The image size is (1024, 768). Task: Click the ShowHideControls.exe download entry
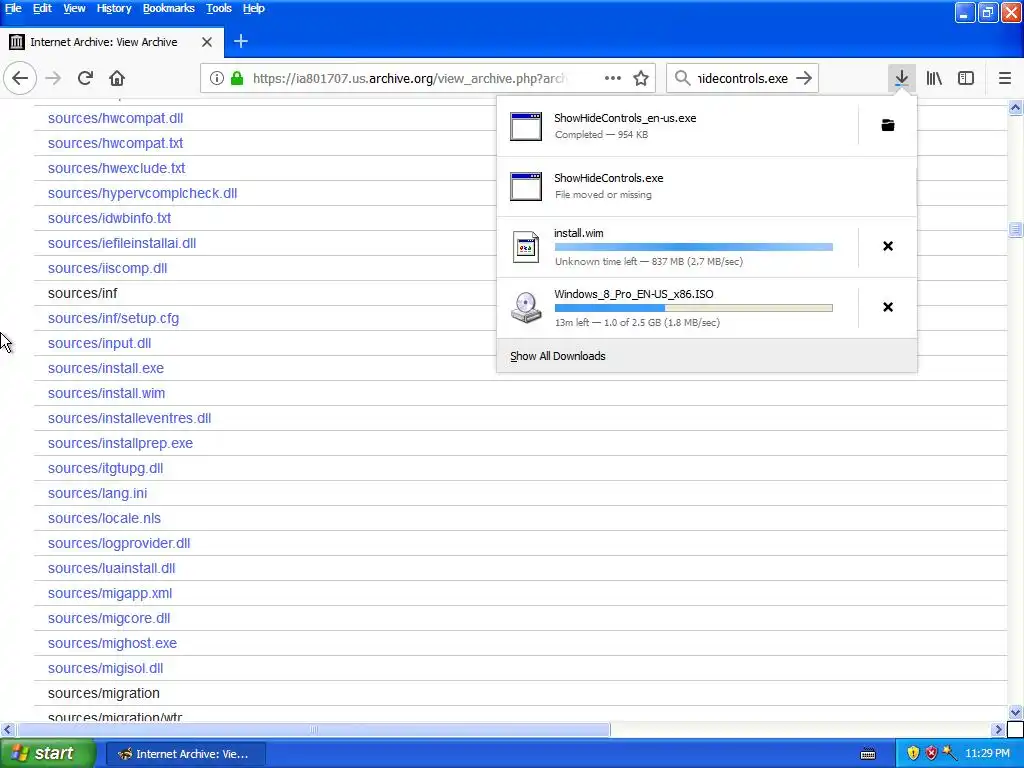pos(707,187)
